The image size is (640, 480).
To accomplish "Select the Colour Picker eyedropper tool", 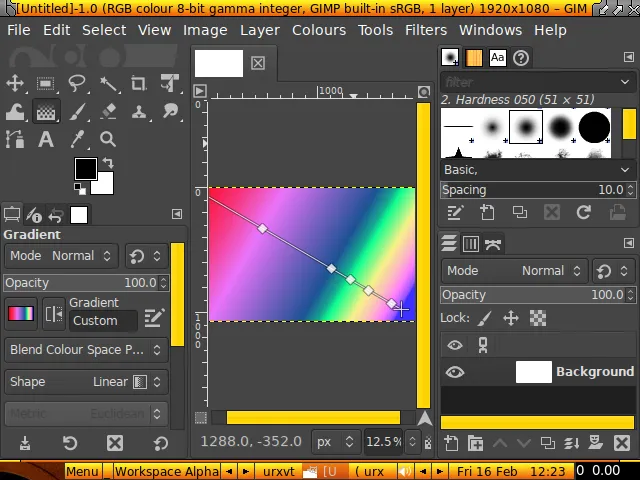I will point(77,140).
